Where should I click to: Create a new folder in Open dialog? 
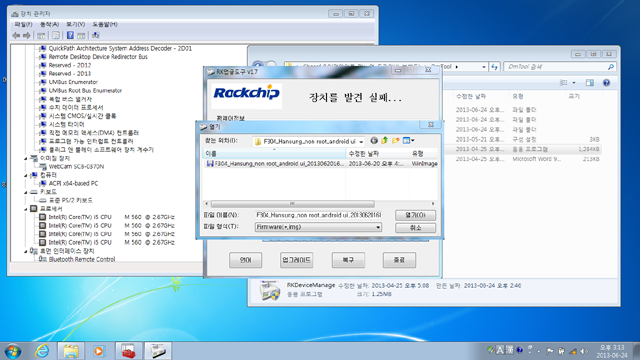pyautogui.click(x=396, y=140)
